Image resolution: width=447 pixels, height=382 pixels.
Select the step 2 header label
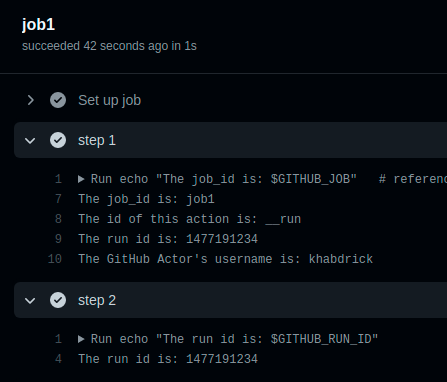(97, 300)
